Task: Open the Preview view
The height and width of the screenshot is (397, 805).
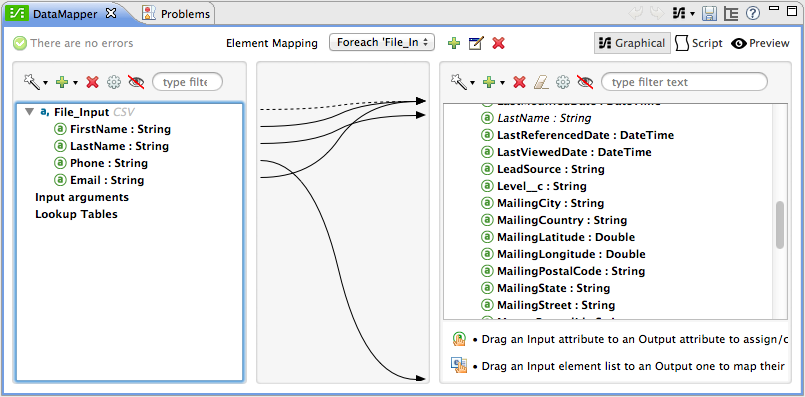Action: [x=760, y=43]
